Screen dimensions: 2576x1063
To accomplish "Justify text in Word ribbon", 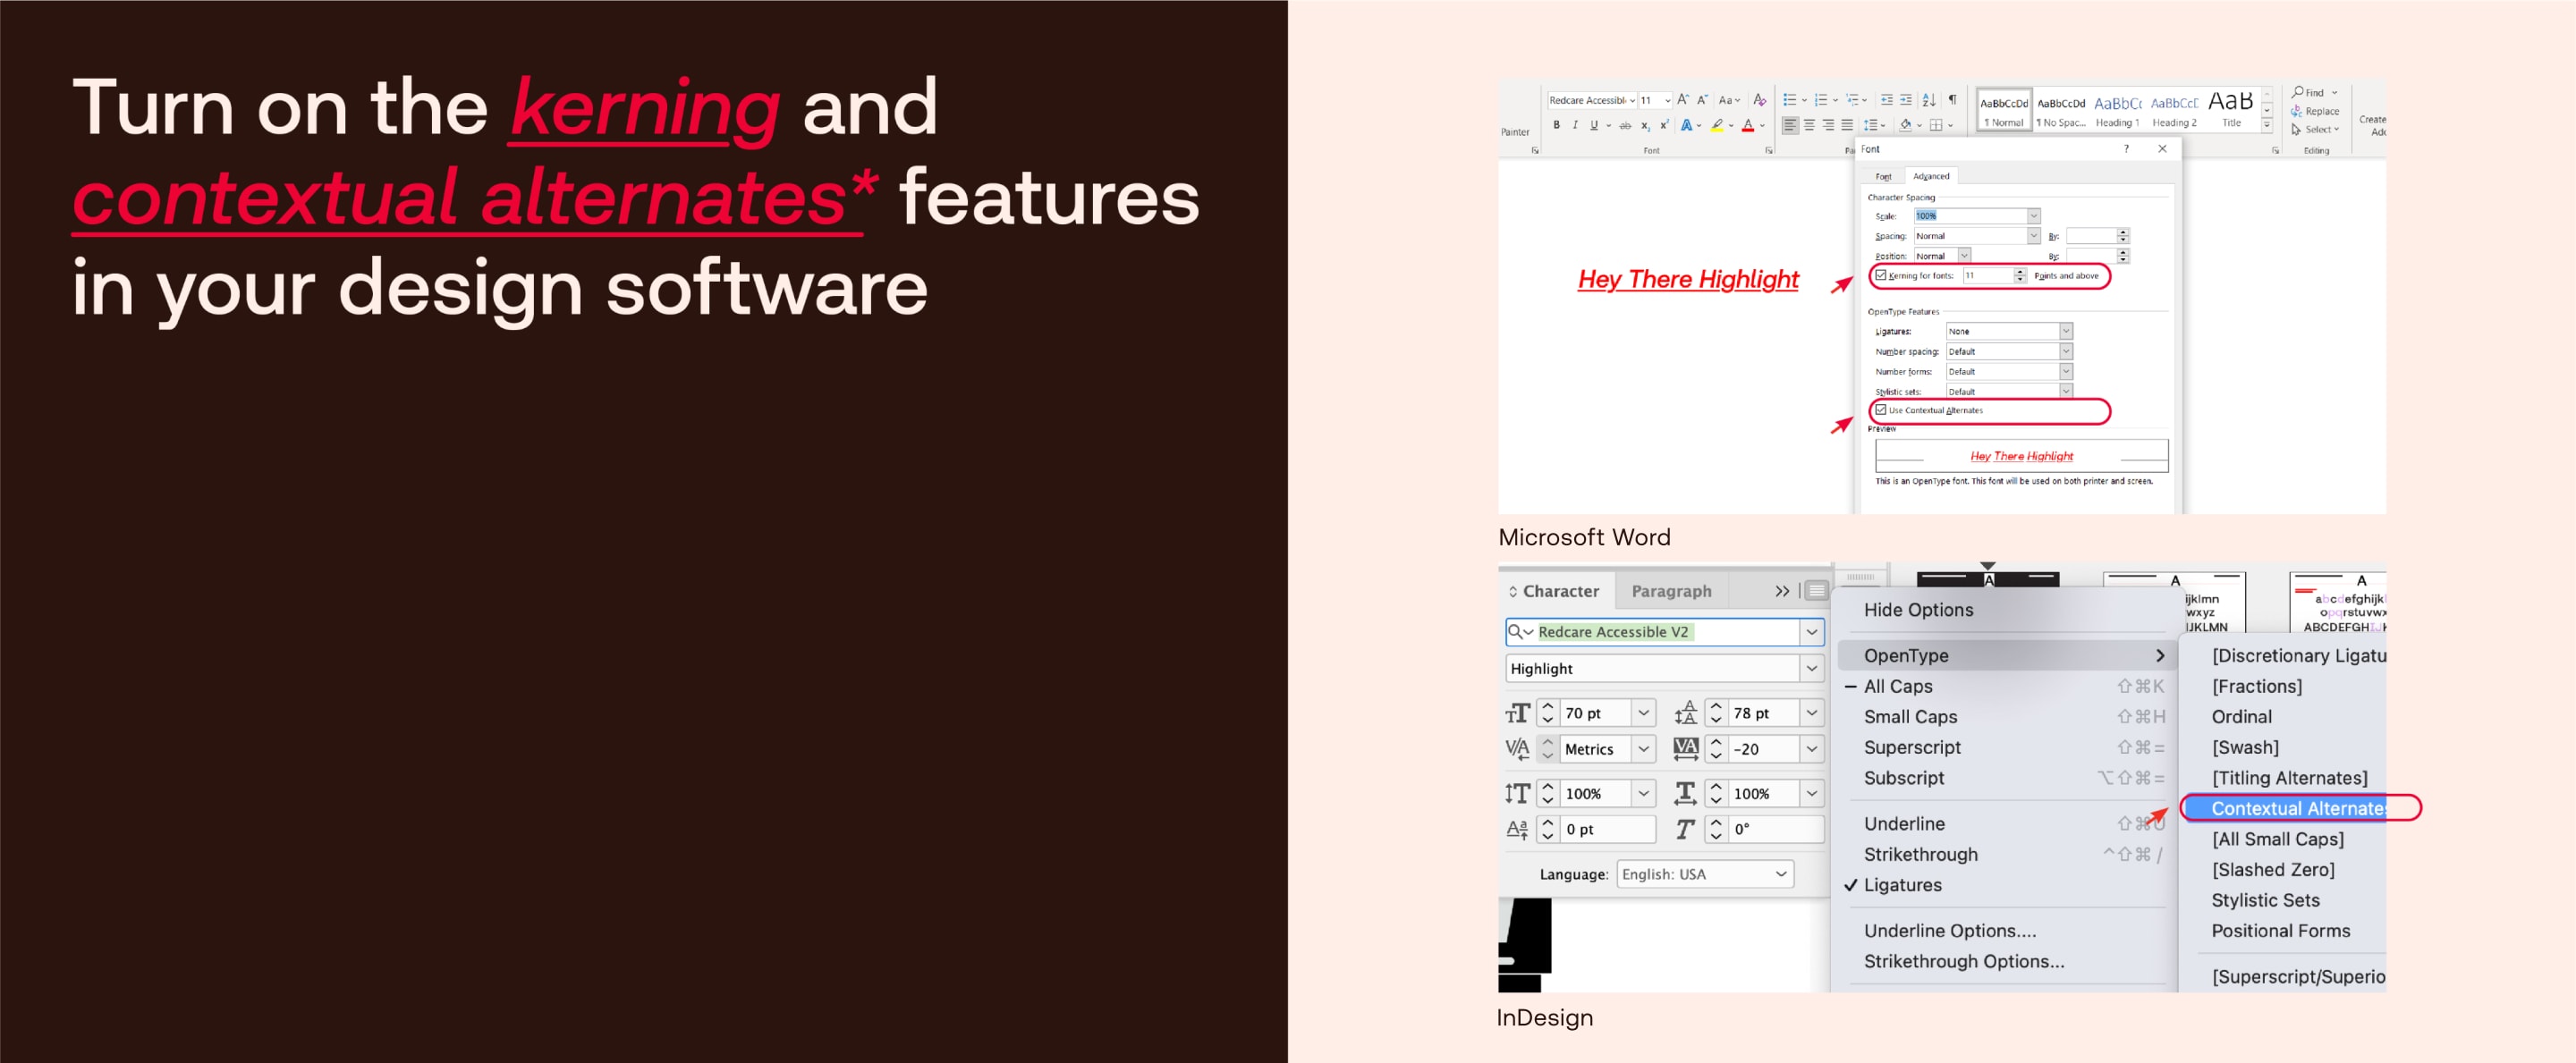I will [x=1848, y=125].
